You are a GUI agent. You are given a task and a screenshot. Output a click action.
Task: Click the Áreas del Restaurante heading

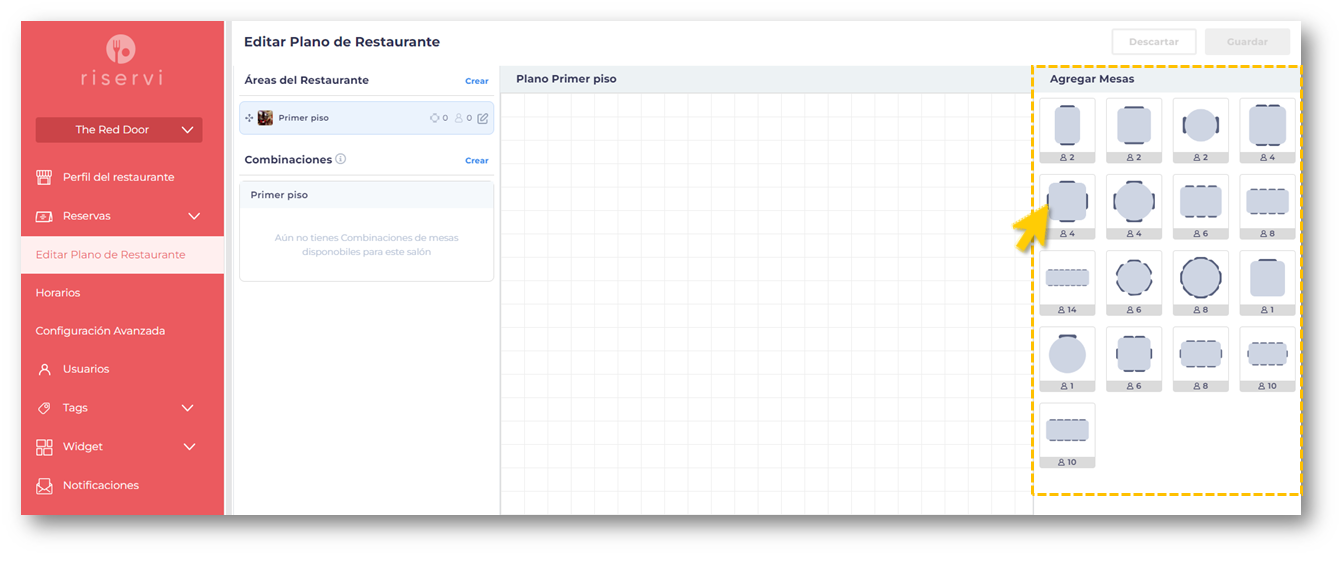point(307,80)
